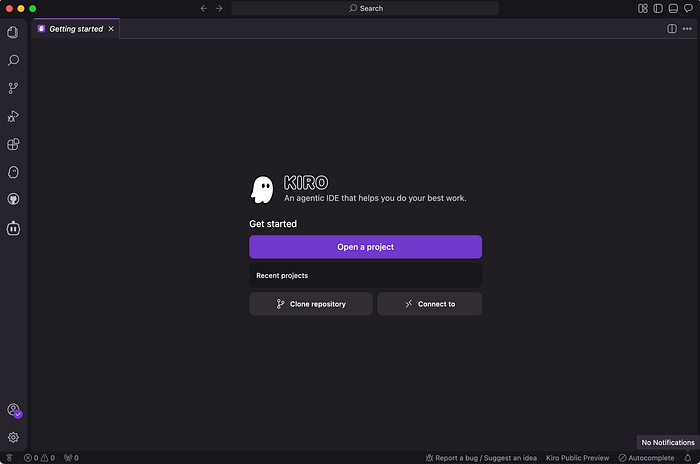This screenshot has width=700, height=464.
Task: Open the editor More Actions ellipsis
Action: [x=687, y=29]
